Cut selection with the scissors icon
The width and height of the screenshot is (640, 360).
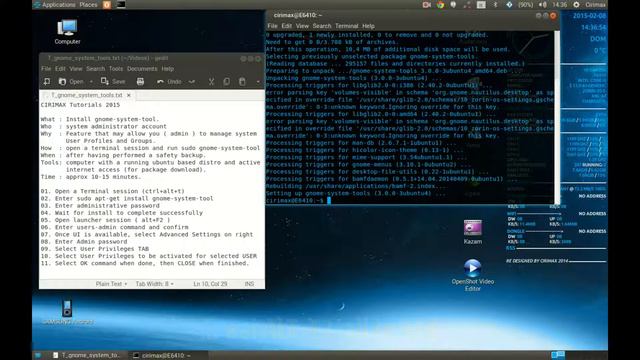click(211, 82)
